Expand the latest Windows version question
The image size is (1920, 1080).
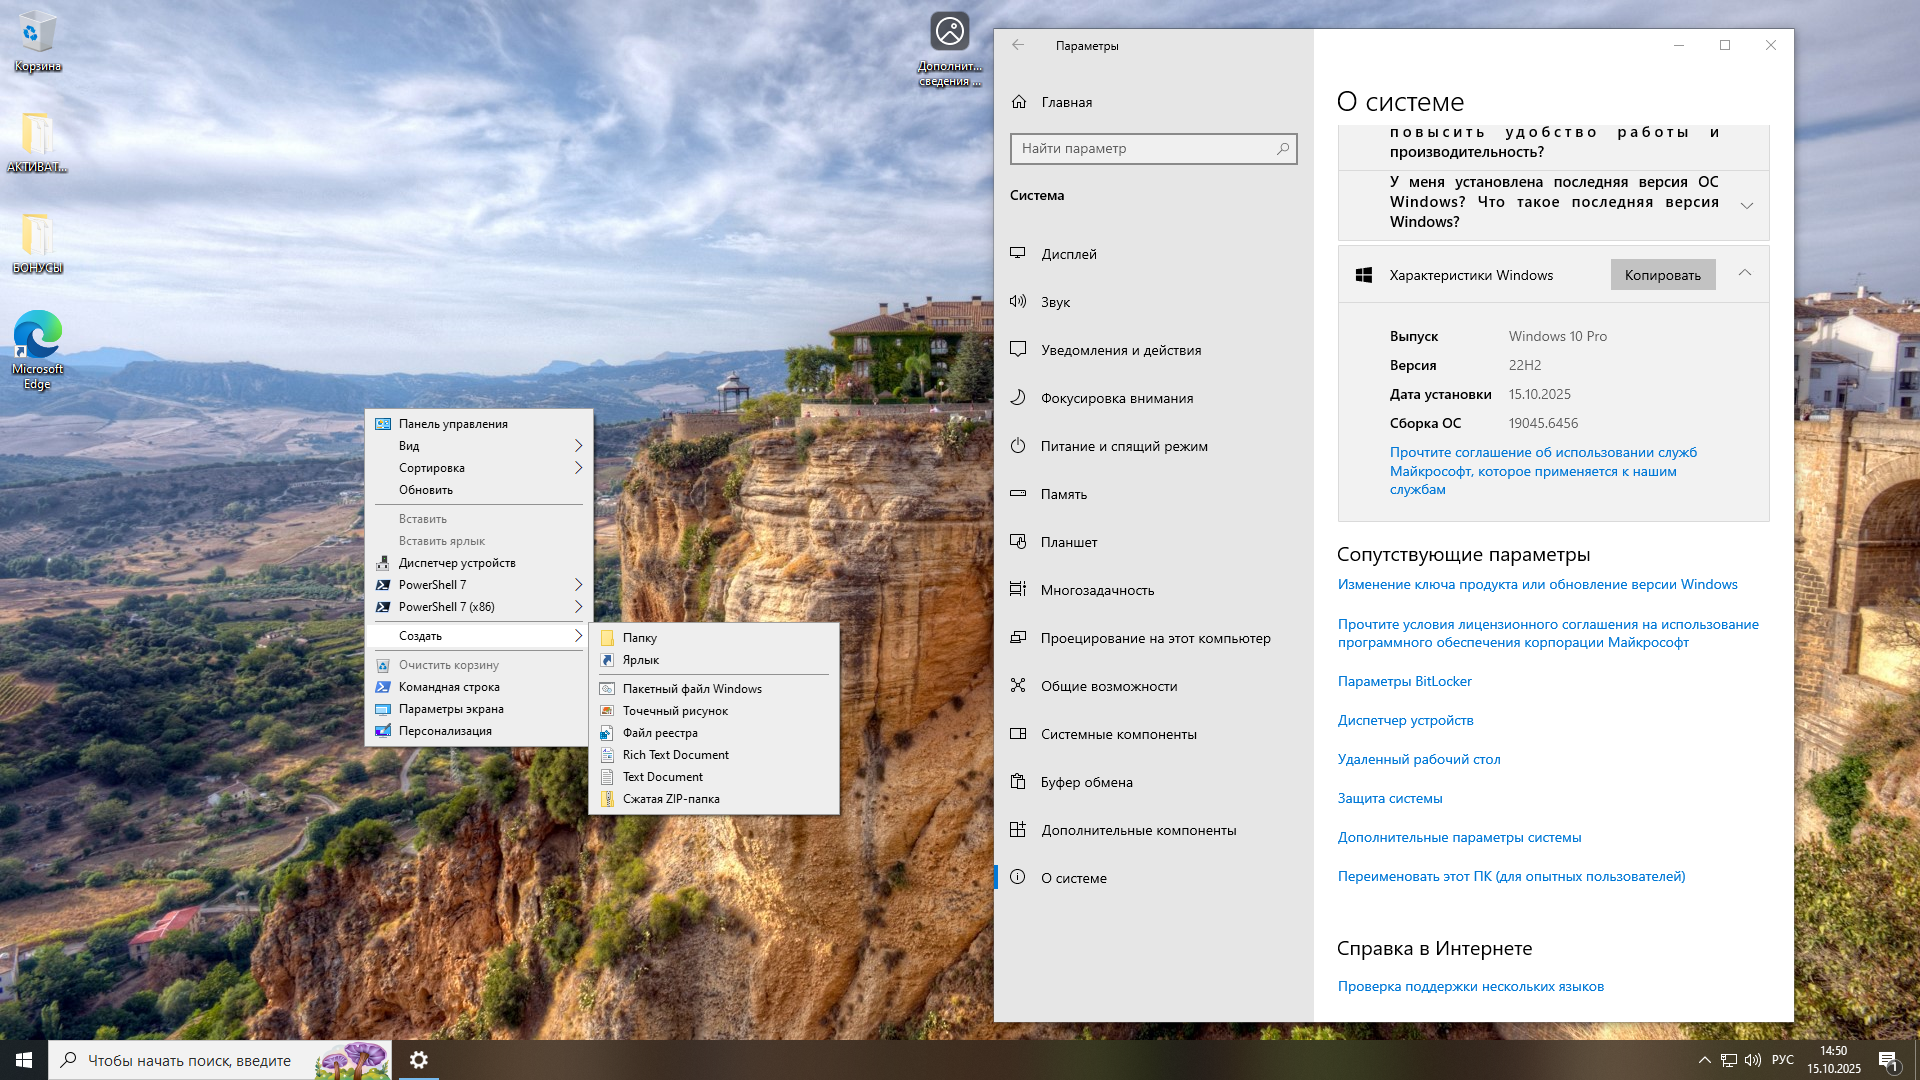pyautogui.click(x=1747, y=205)
